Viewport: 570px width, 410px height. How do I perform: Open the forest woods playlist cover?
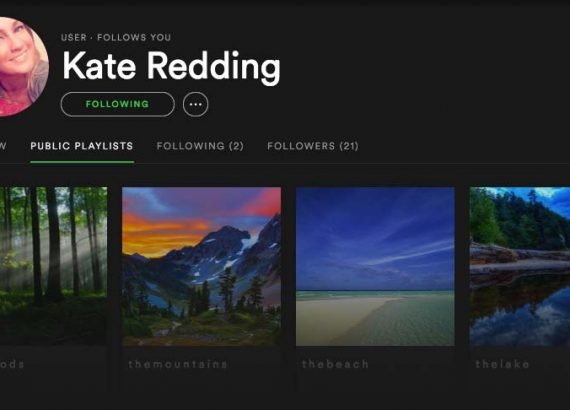[53, 266]
